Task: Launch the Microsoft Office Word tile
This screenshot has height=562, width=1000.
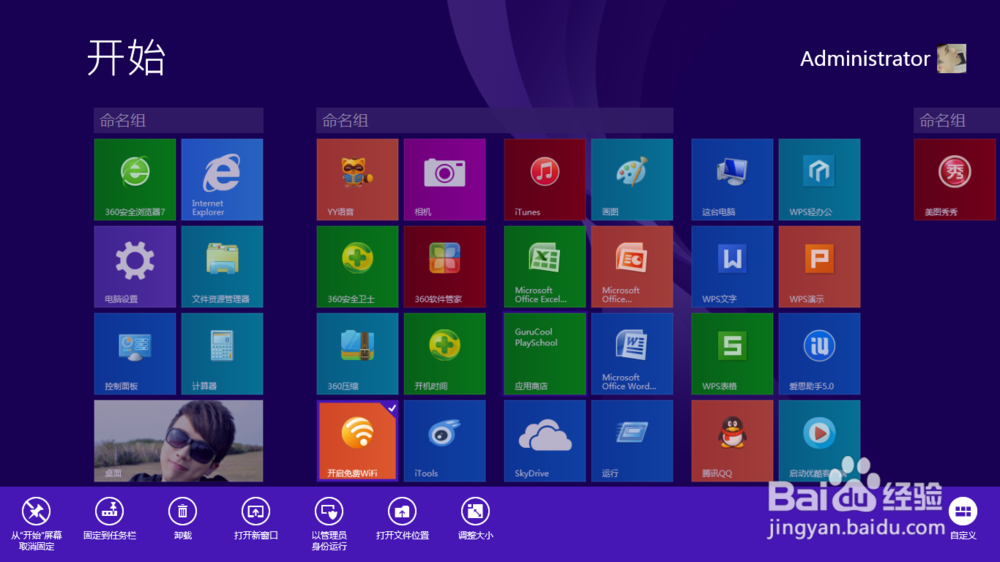Action: point(632,354)
